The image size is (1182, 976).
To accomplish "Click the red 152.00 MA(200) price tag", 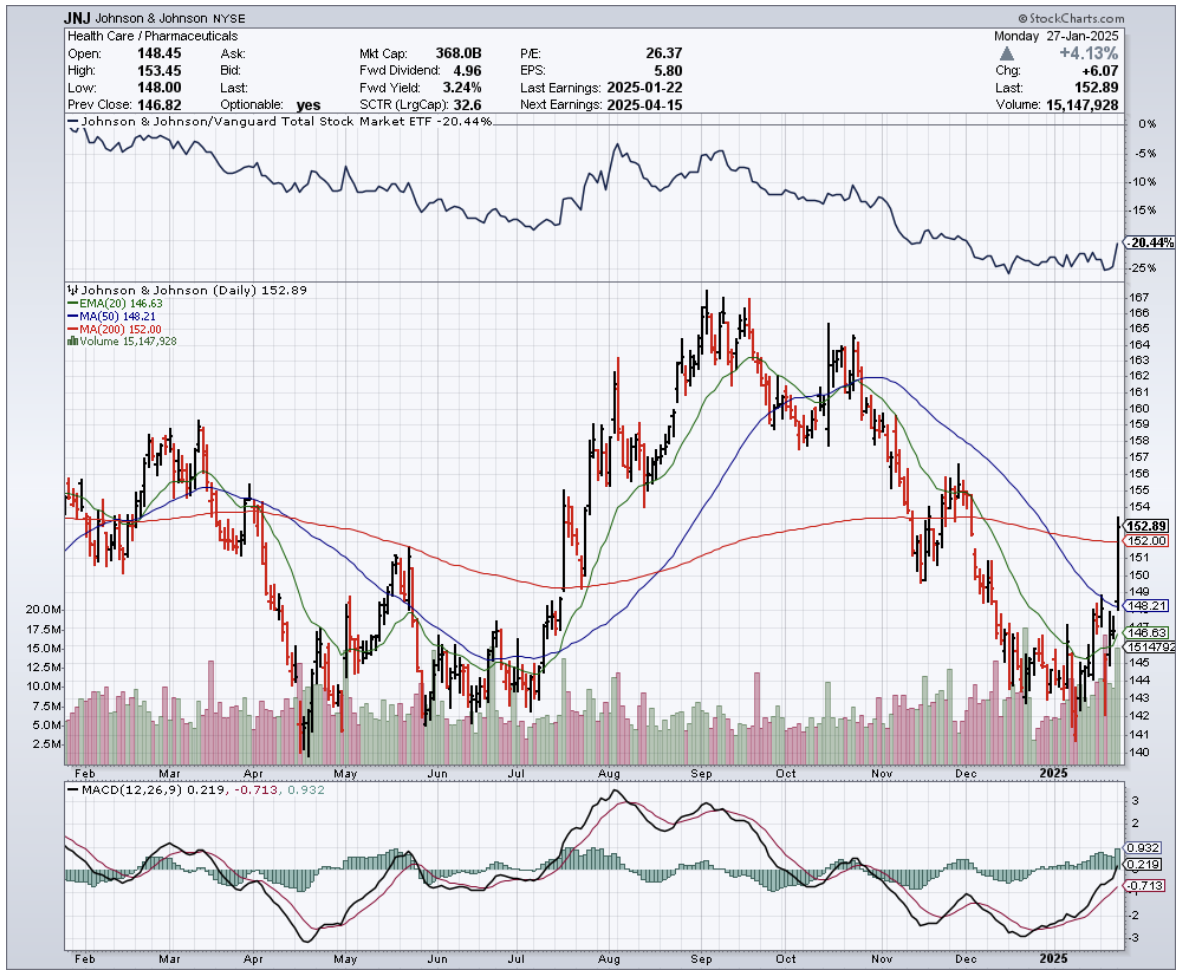I will [x=1146, y=541].
